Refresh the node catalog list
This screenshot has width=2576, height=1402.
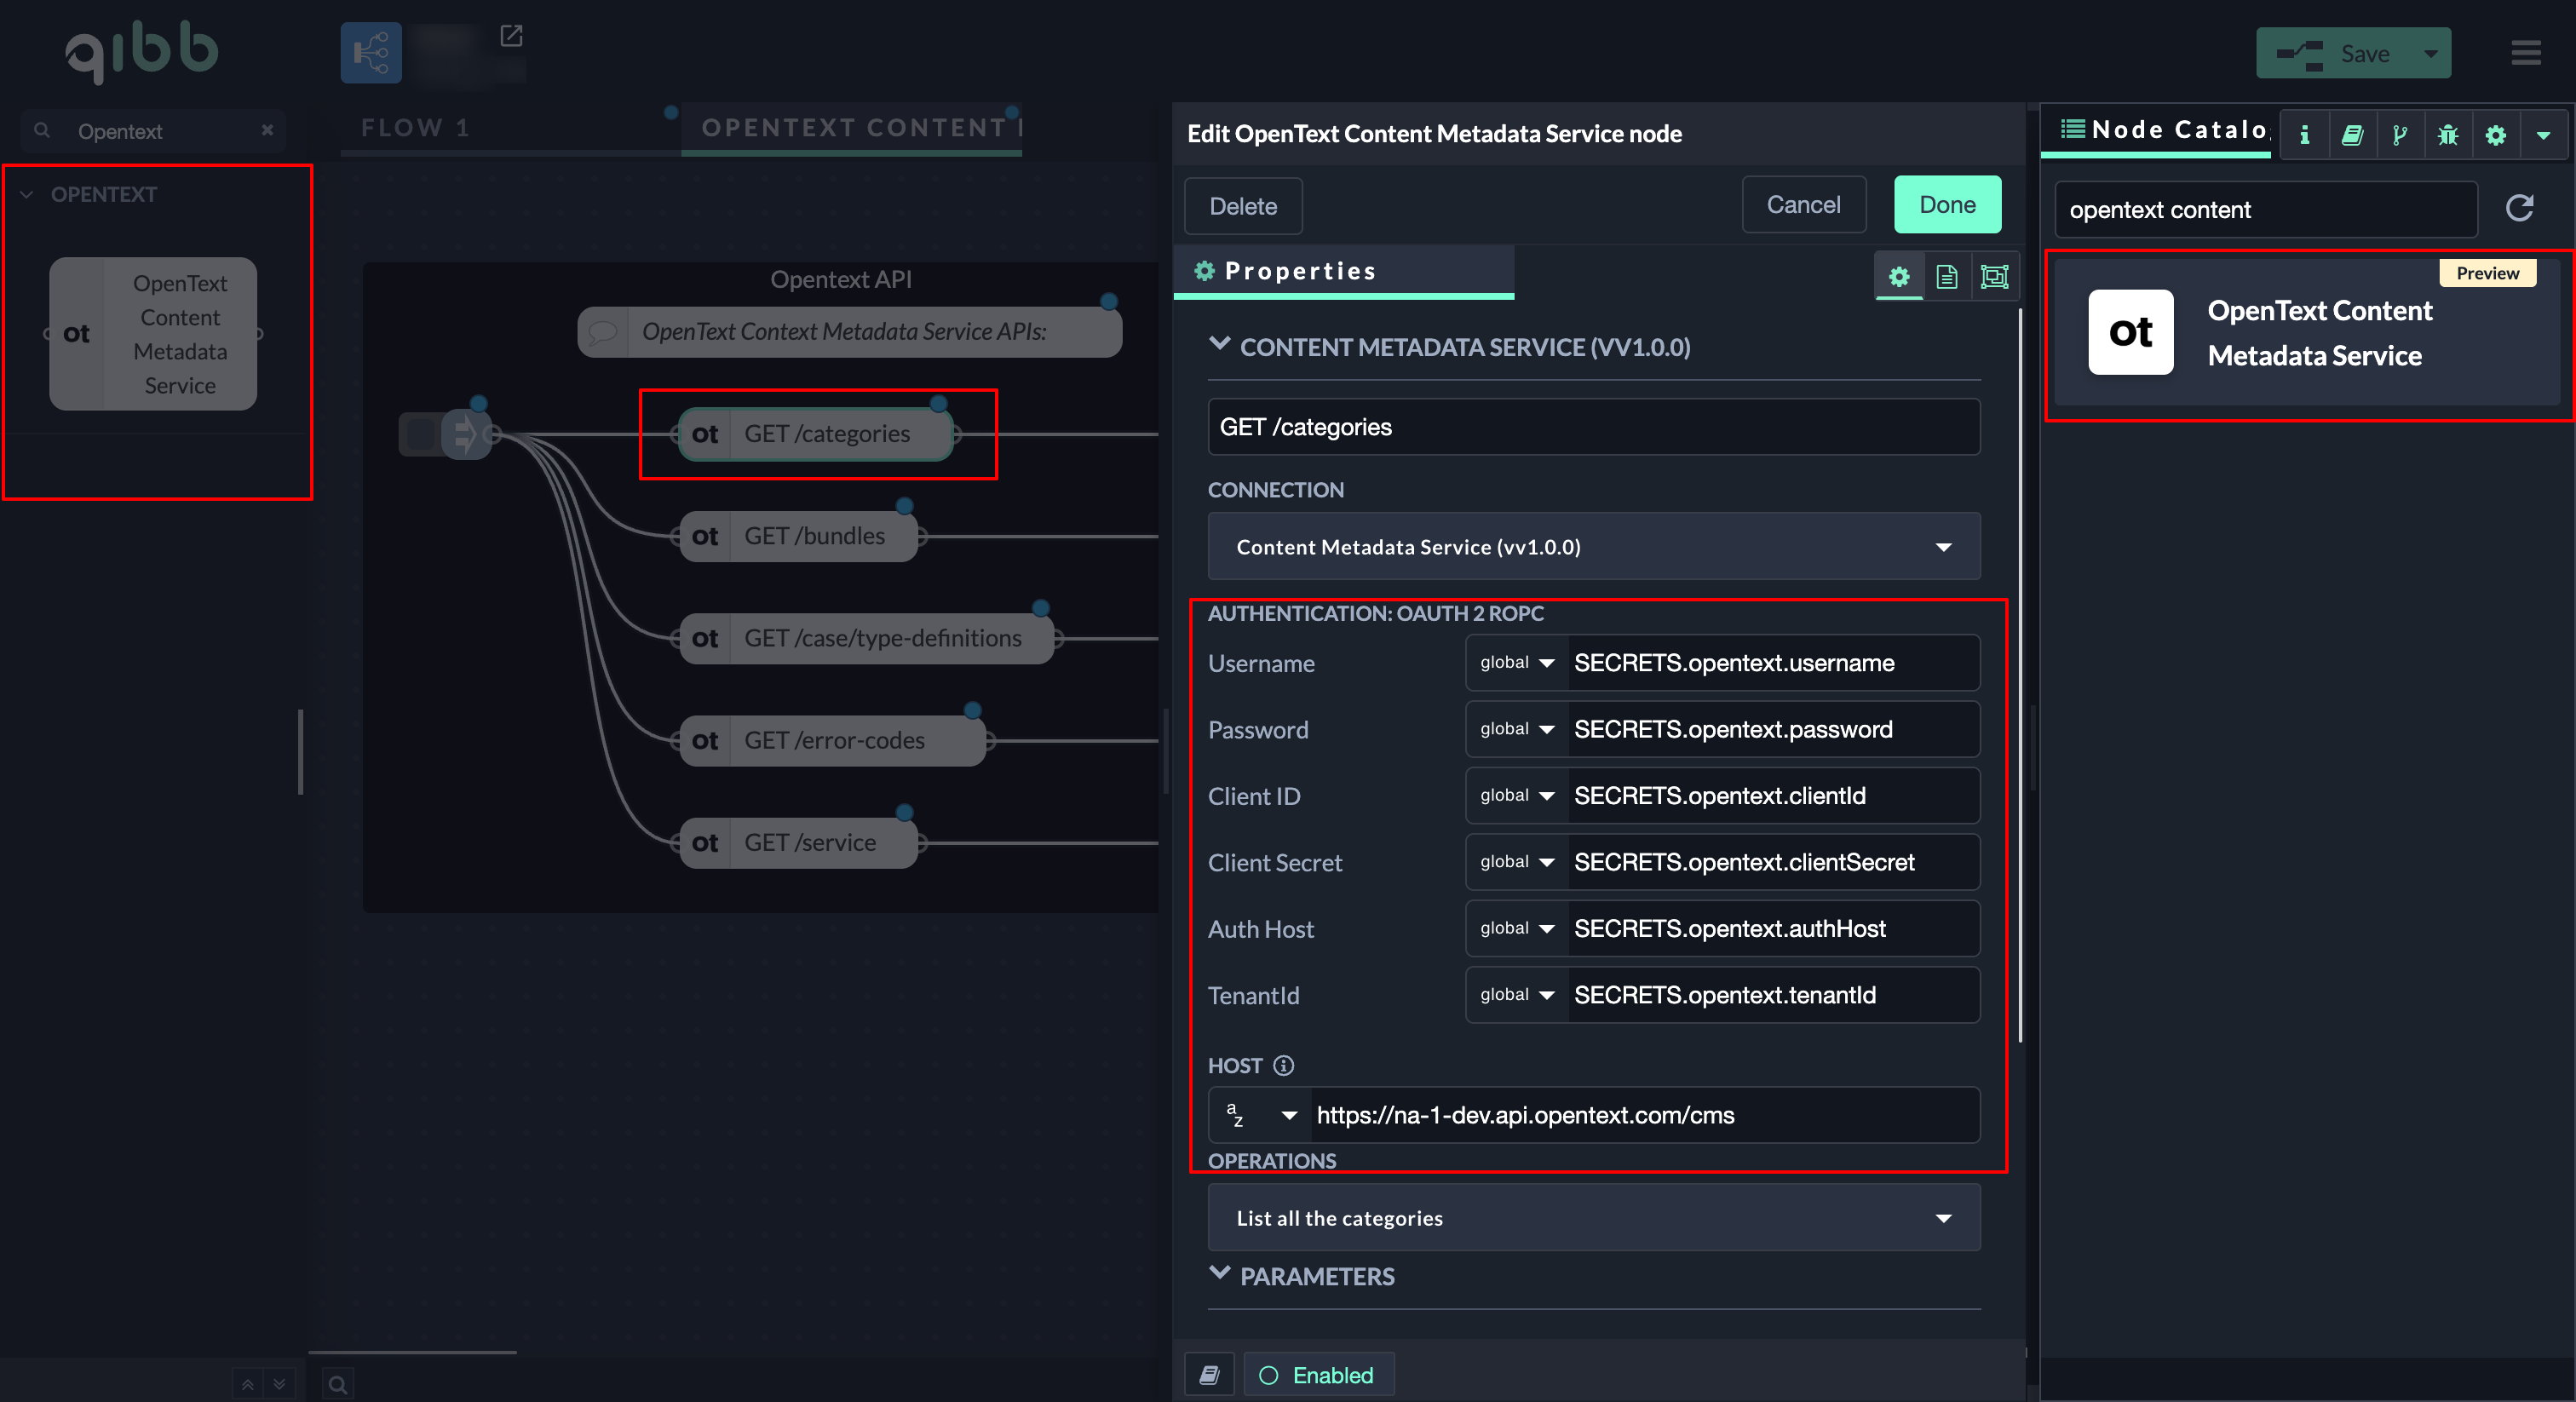2519,208
